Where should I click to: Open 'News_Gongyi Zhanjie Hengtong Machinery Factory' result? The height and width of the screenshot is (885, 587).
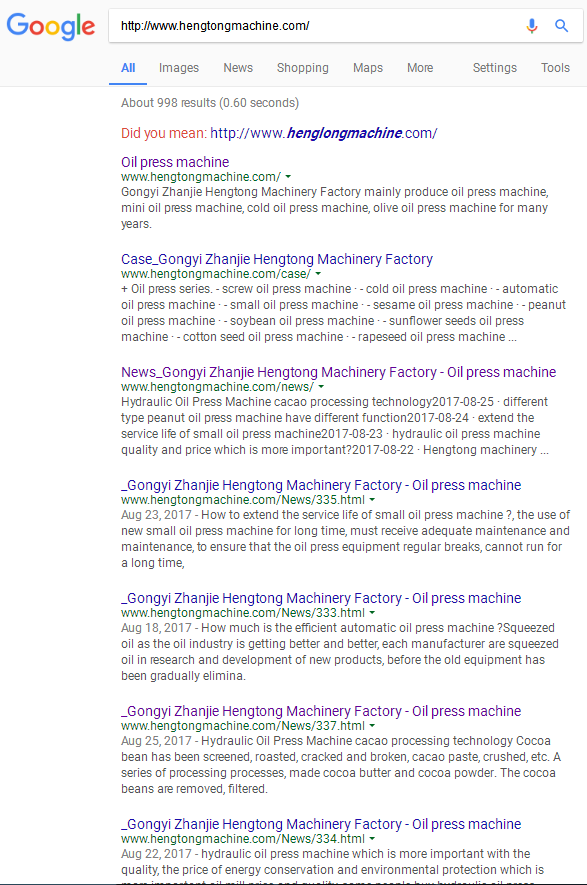tap(339, 372)
